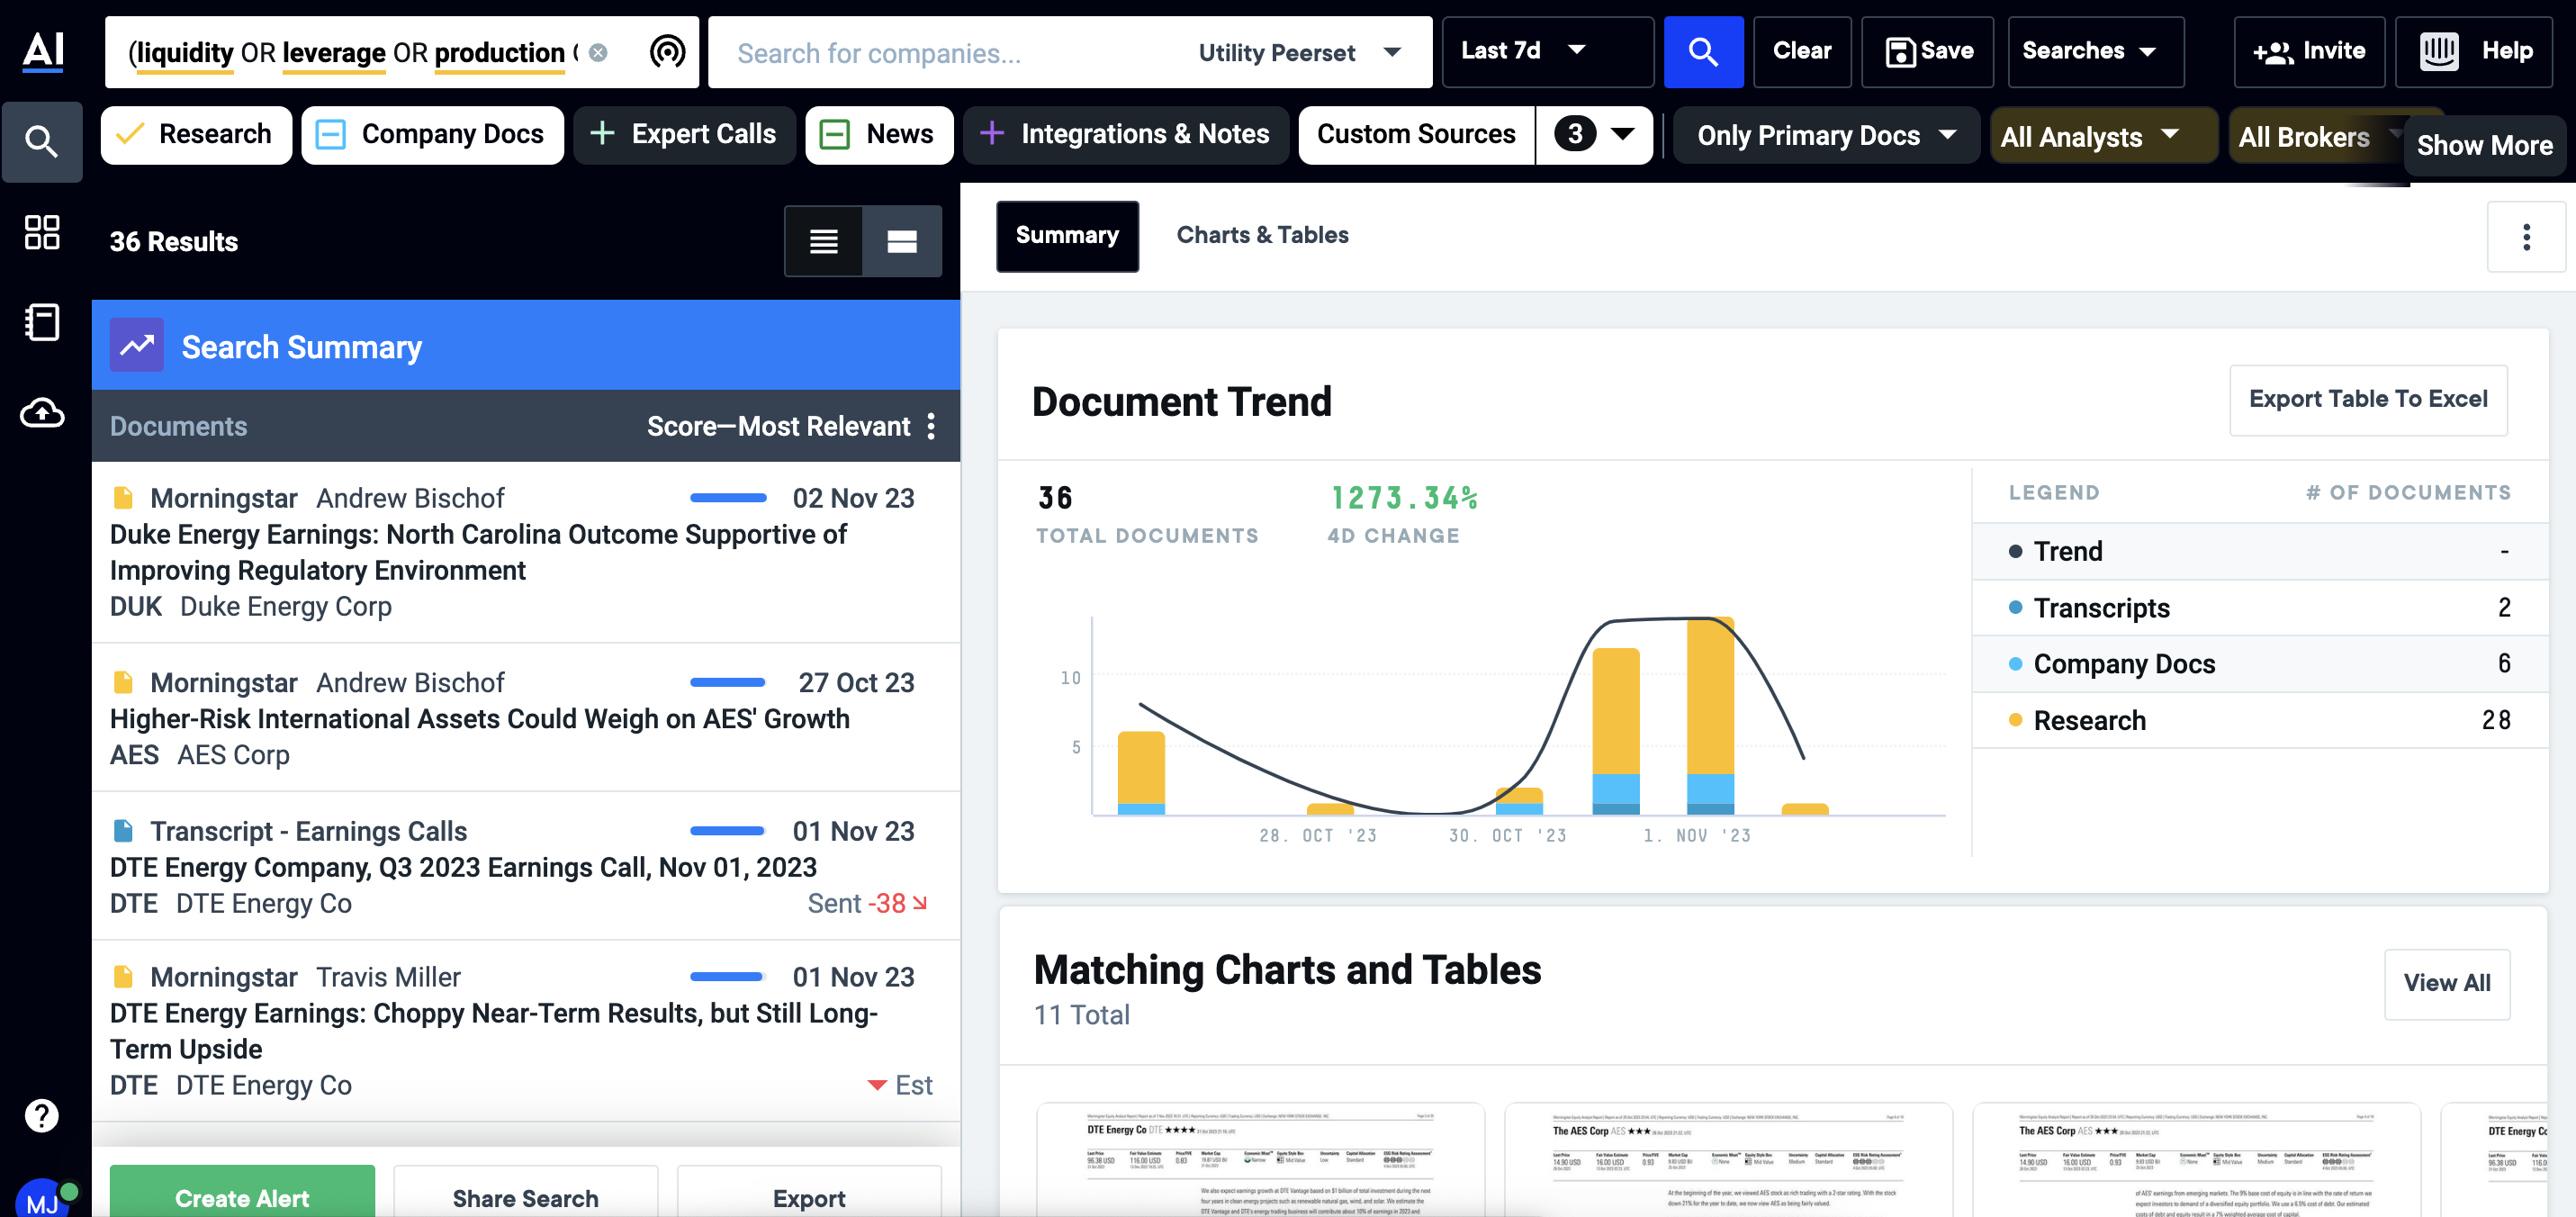2576x1217 pixels.
Task: Click the Invite button
Action: (x=2308, y=51)
